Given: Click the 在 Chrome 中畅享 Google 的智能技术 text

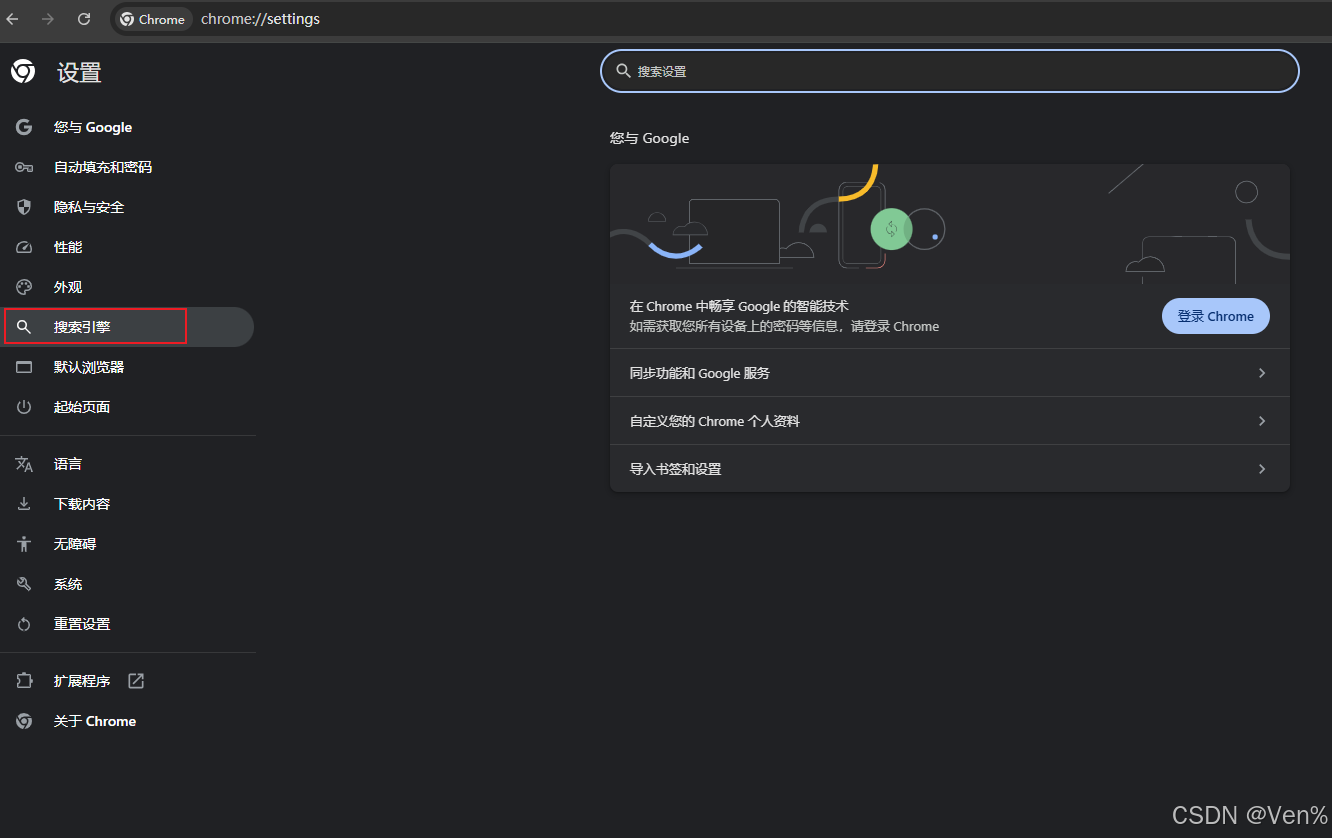Looking at the screenshot, I should tap(739, 306).
